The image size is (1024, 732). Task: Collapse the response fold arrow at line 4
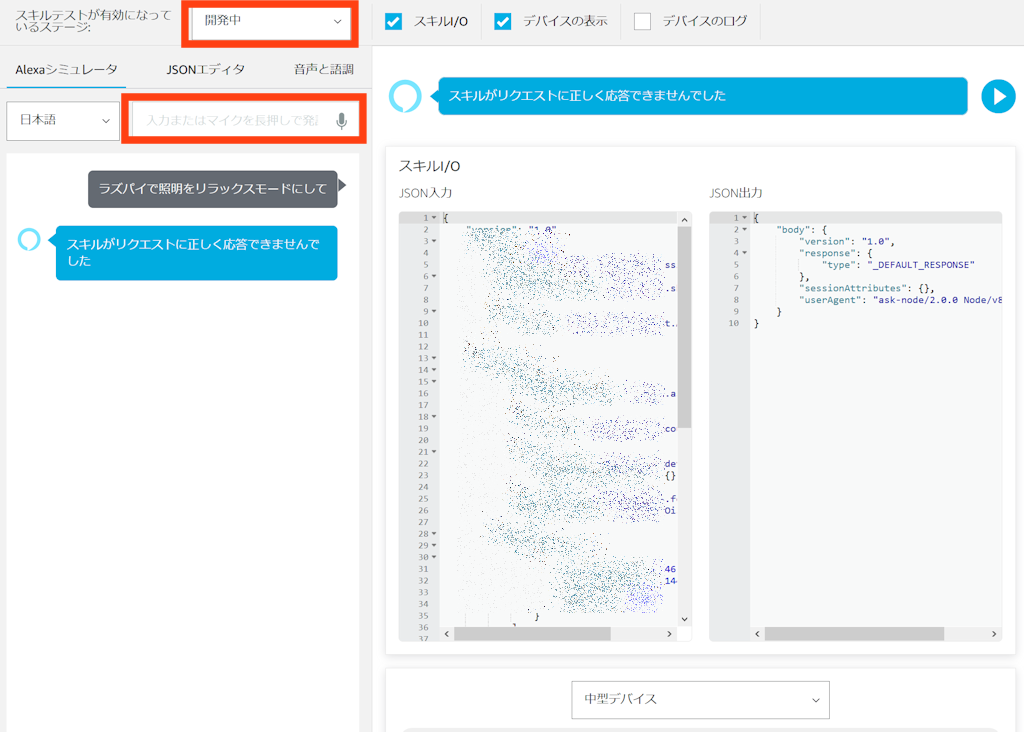tap(744, 253)
